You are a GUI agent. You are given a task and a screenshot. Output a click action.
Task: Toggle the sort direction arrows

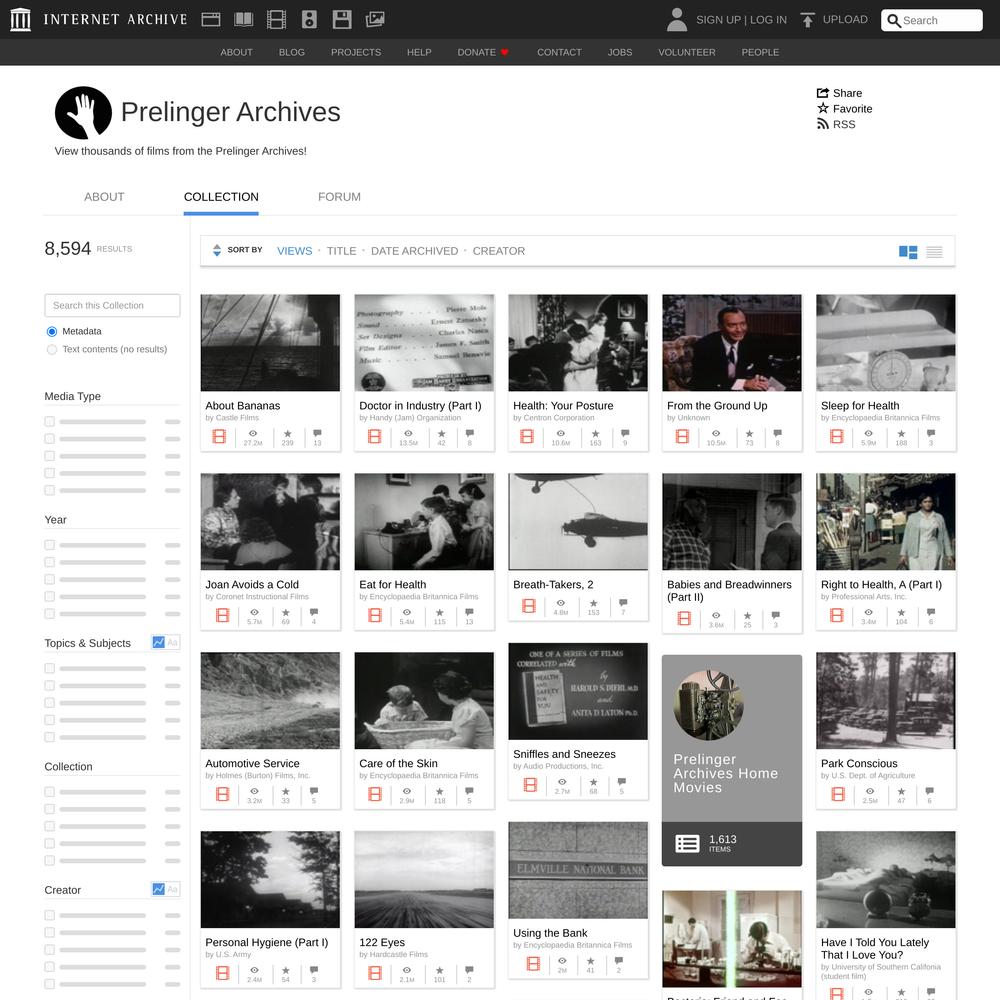[x=217, y=250]
